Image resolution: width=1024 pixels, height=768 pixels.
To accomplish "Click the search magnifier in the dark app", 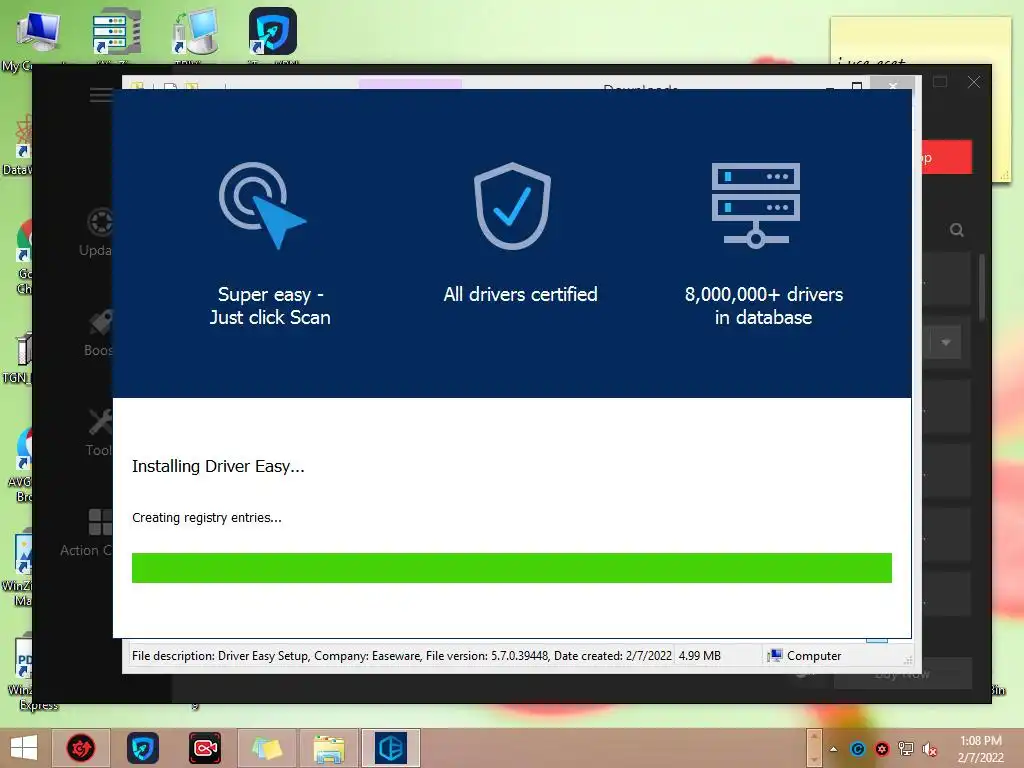I will [957, 230].
